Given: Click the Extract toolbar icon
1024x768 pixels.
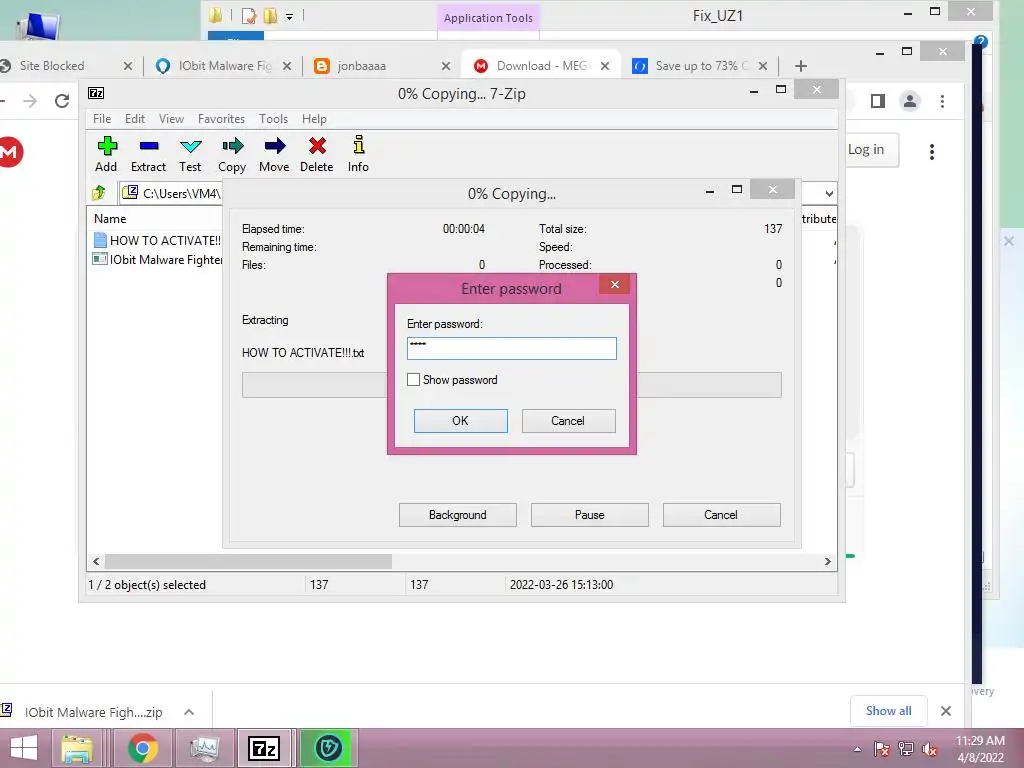Looking at the screenshot, I should click(x=149, y=146).
